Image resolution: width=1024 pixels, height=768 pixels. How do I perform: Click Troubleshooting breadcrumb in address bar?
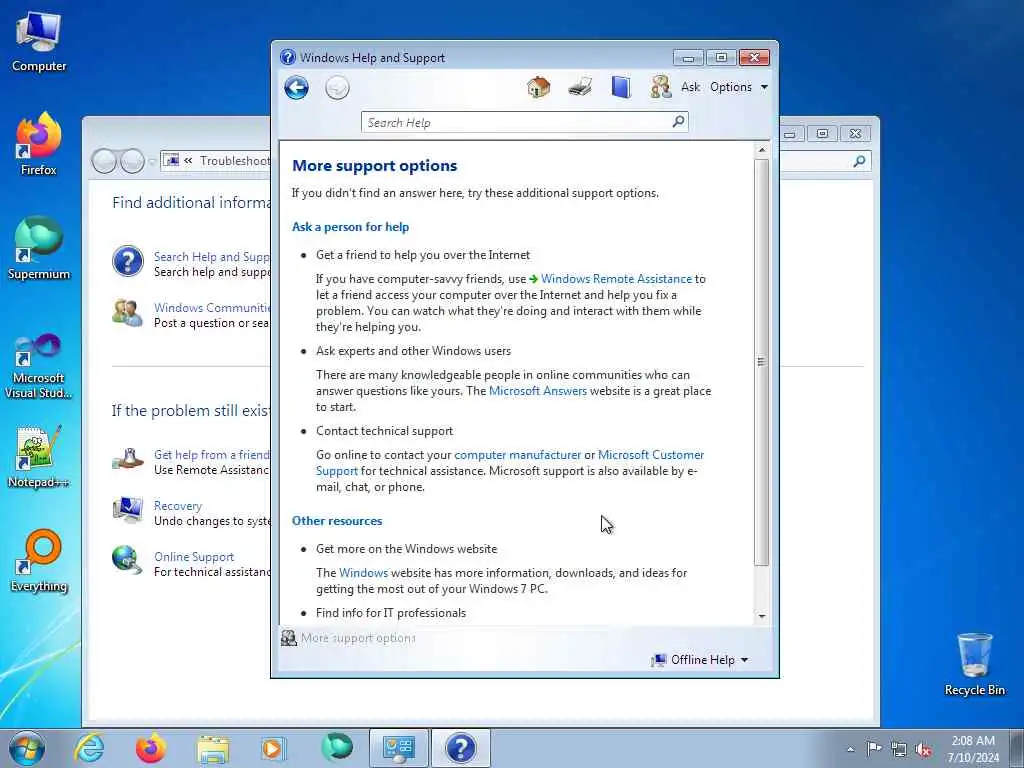click(x=235, y=161)
